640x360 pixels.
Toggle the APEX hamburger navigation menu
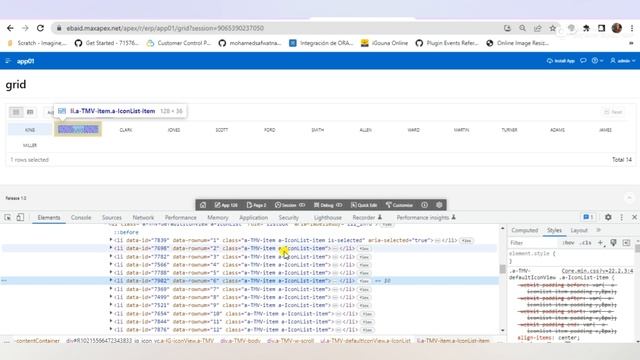[8, 61]
